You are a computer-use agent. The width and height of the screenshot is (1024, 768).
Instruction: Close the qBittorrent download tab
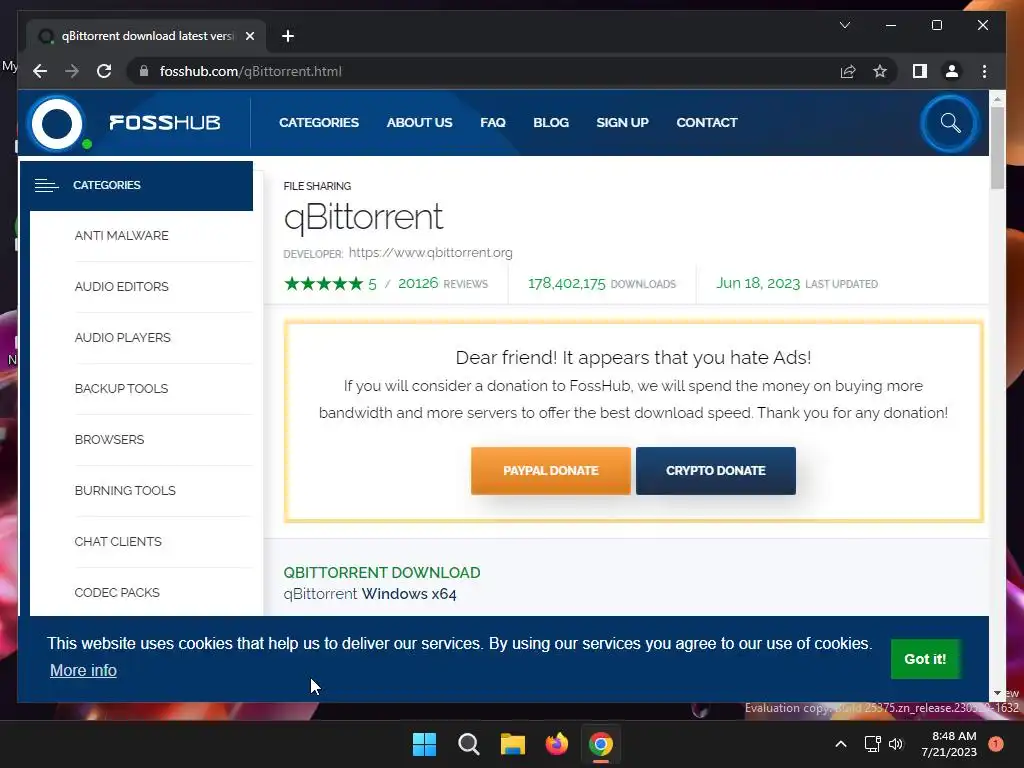(x=249, y=36)
